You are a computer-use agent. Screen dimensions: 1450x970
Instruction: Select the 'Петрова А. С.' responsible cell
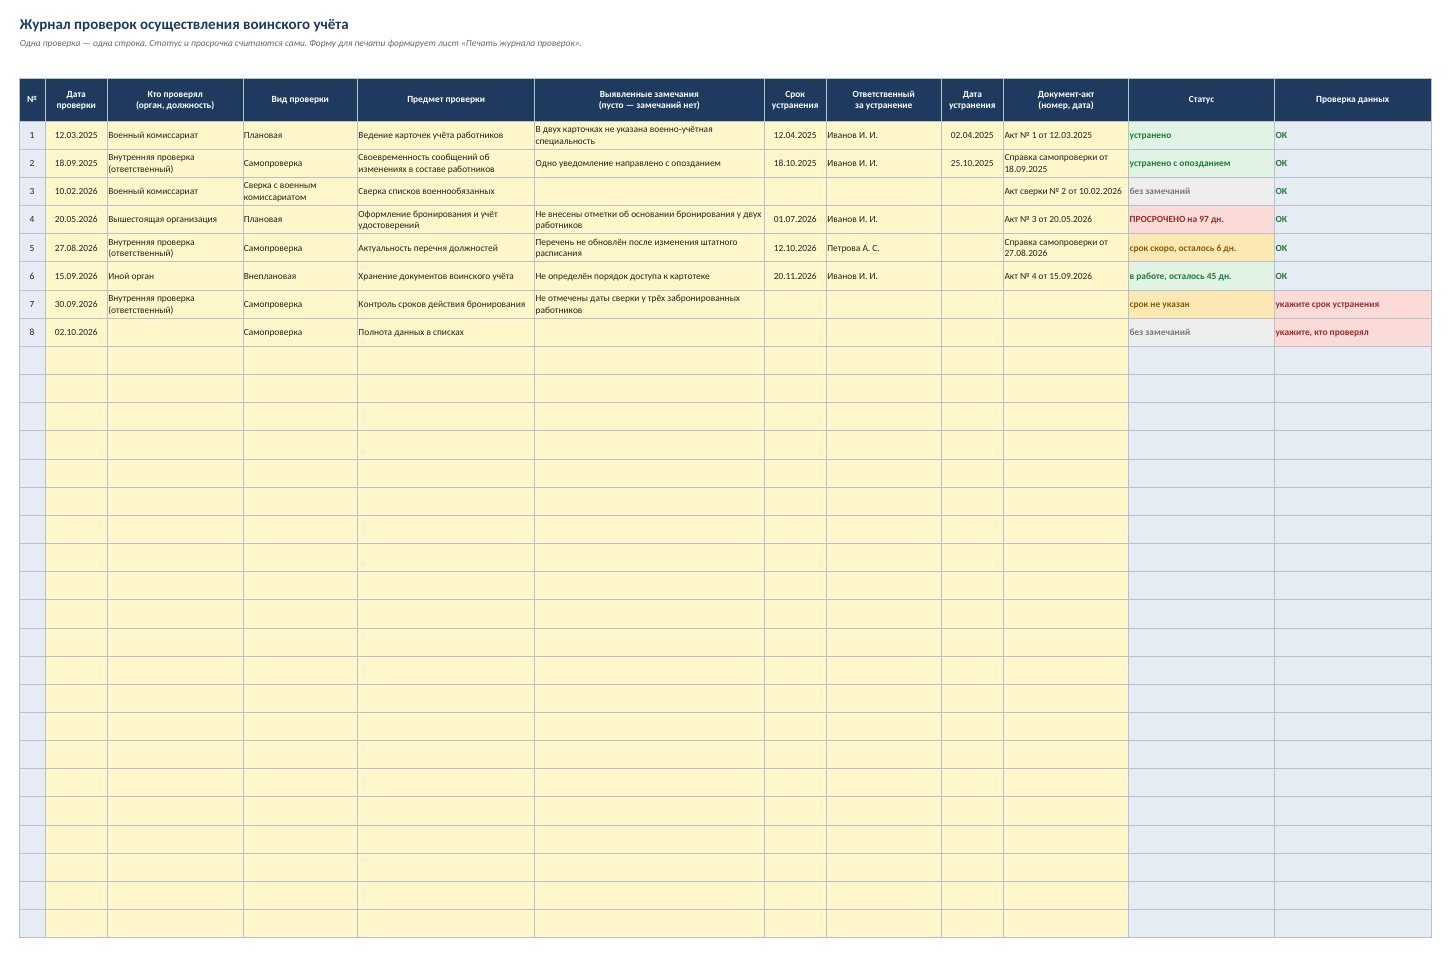(883, 248)
